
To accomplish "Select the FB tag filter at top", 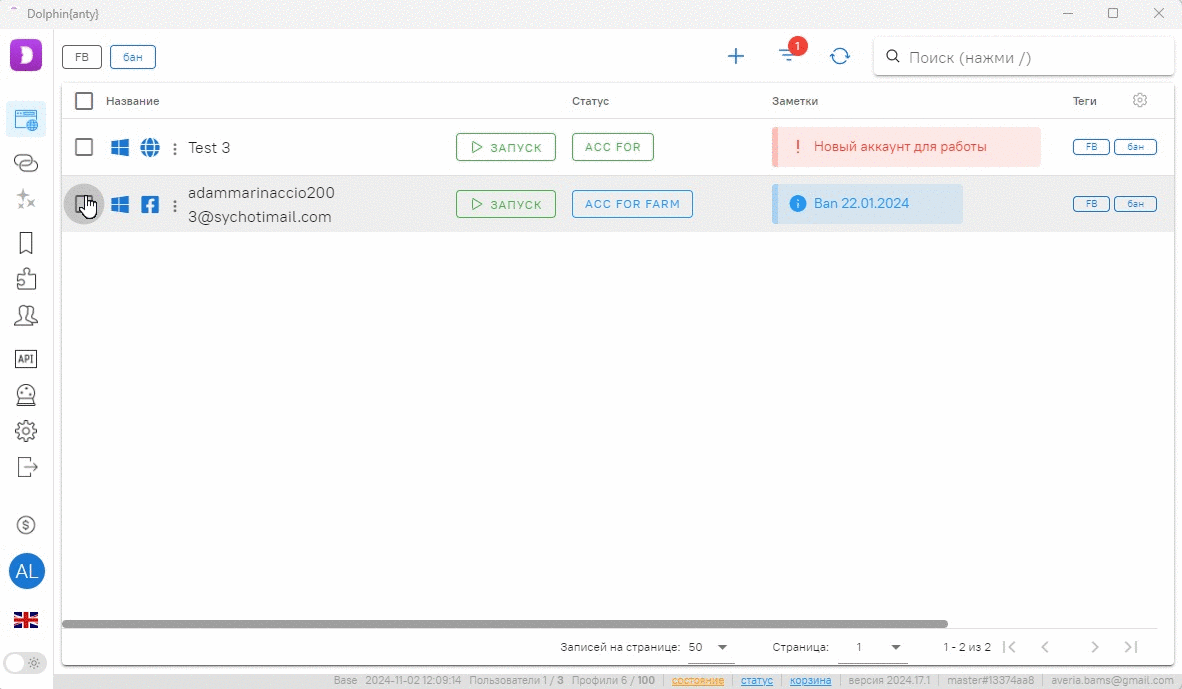I will [x=82, y=57].
